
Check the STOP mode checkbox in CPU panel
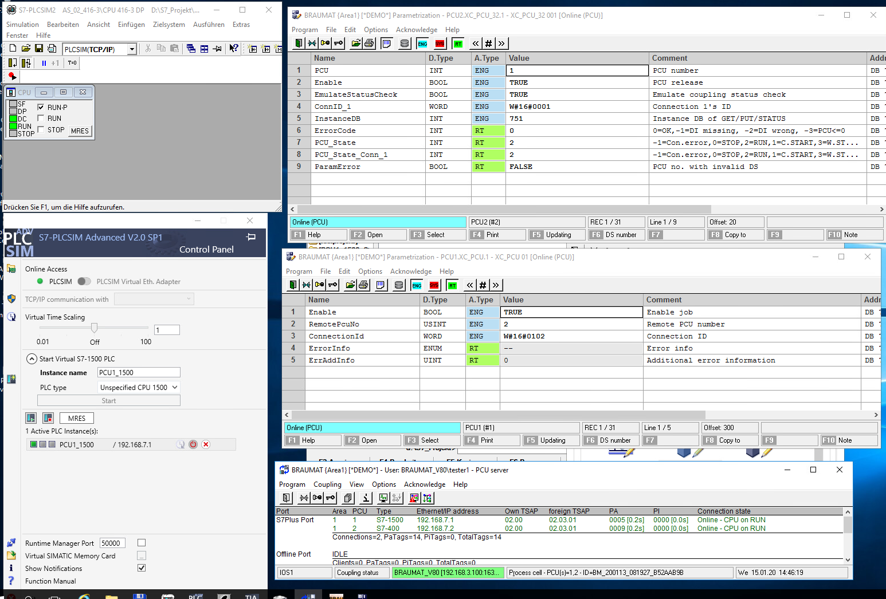click(40, 129)
